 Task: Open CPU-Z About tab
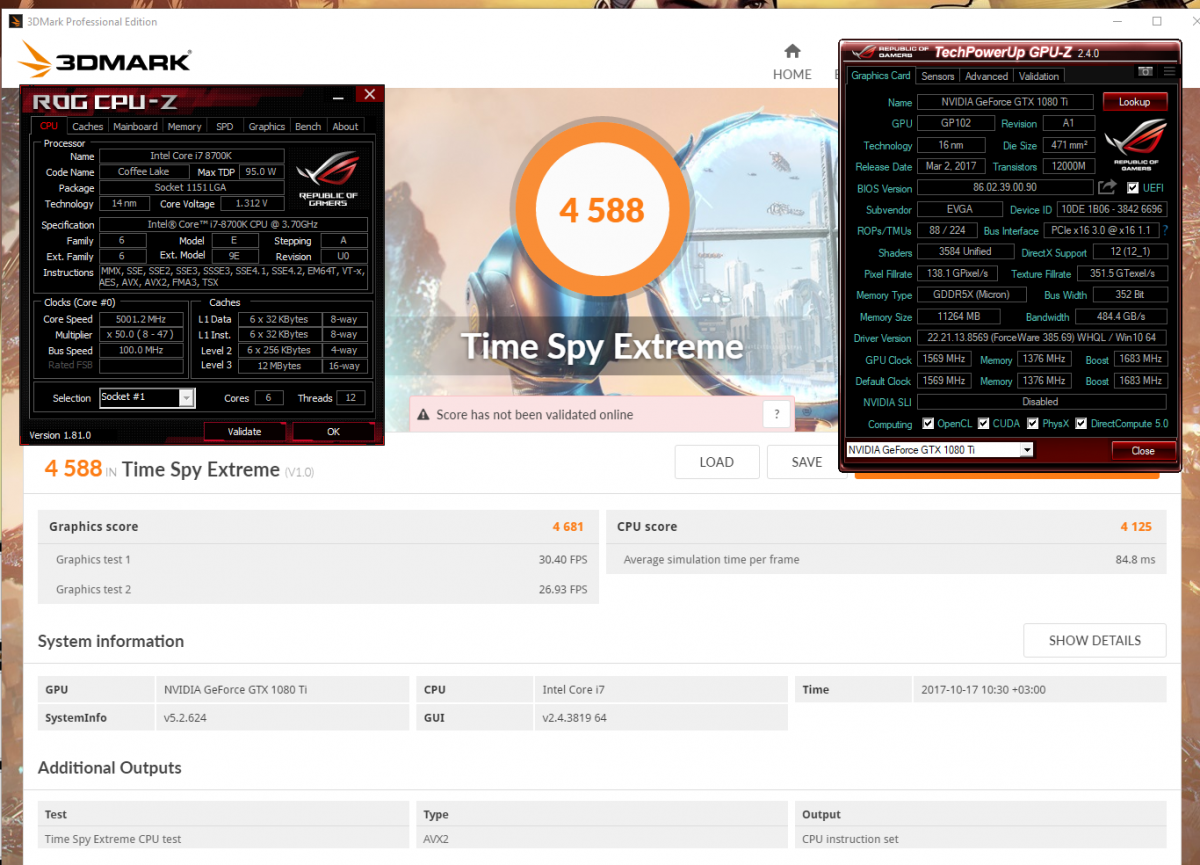pyautogui.click(x=345, y=126)
